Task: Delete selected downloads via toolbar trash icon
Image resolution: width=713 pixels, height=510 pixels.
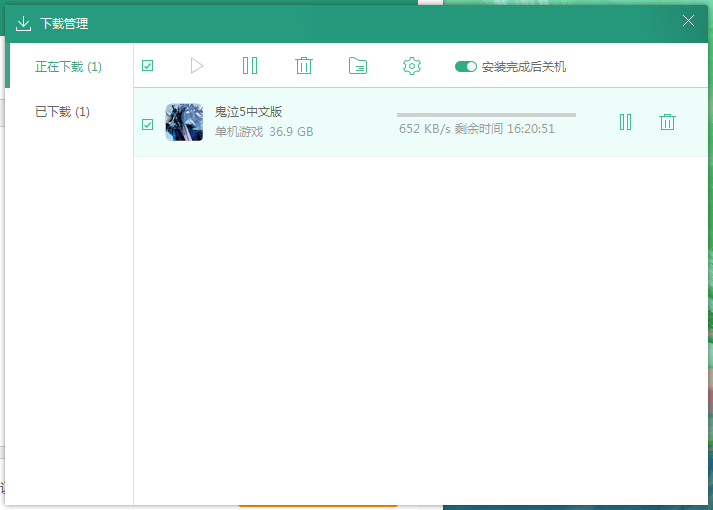Action: 303,66
